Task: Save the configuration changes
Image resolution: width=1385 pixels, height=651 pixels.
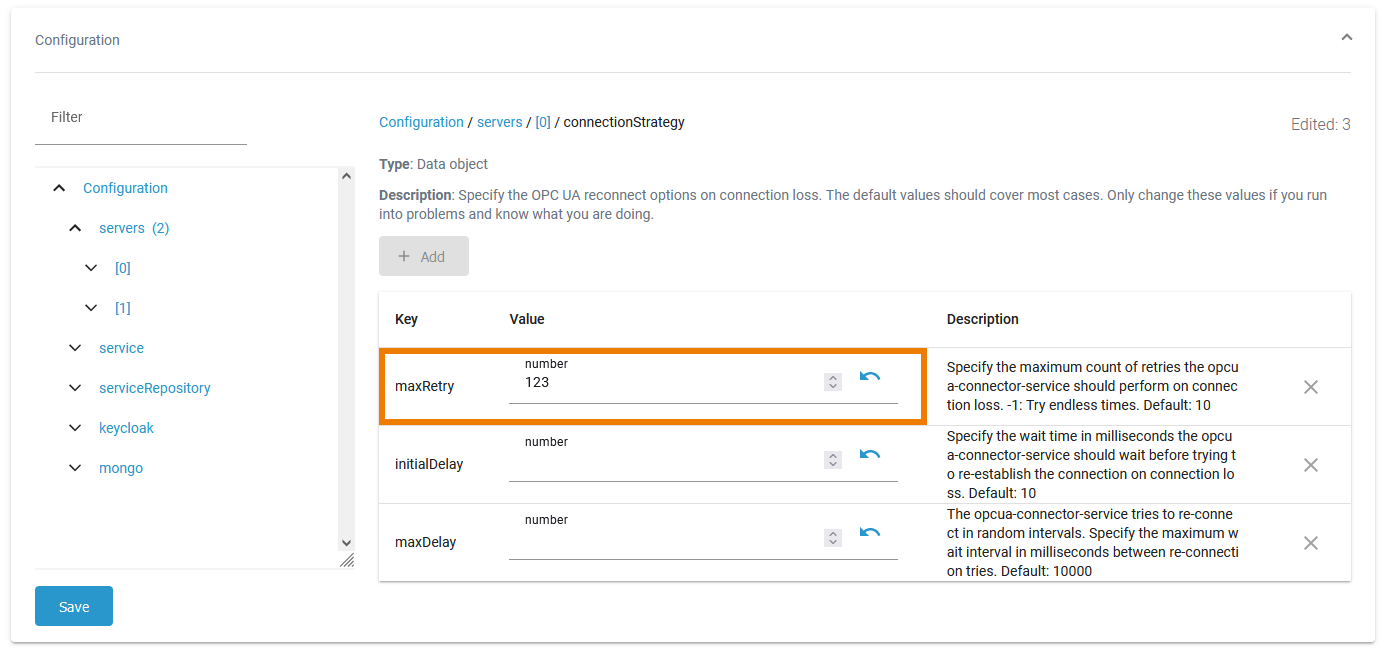Action: 74,606
